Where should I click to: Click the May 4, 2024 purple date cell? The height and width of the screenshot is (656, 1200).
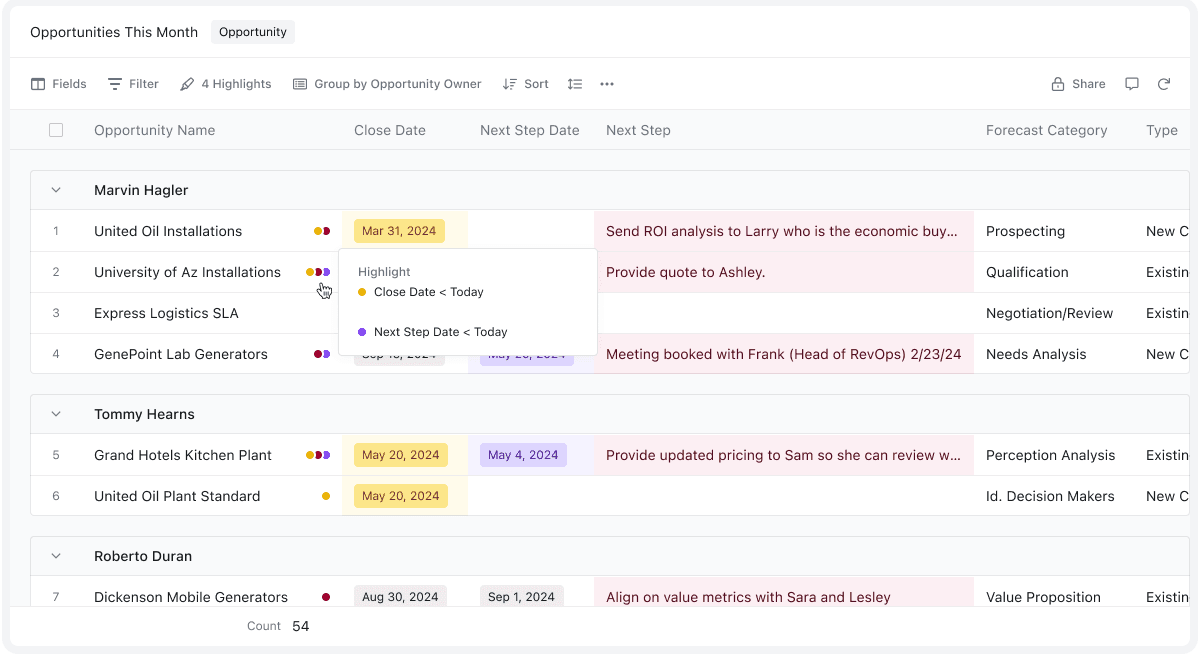523,455
